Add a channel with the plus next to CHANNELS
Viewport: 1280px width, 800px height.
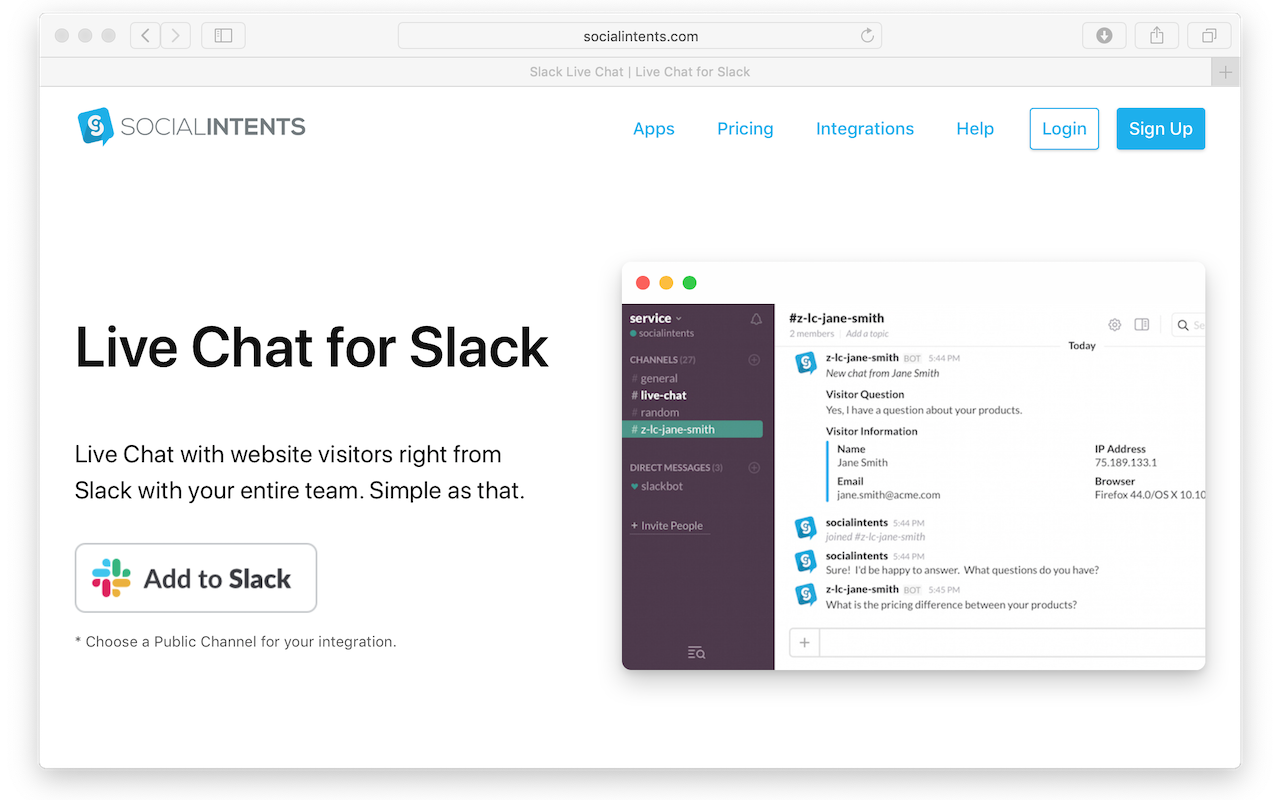(x=754, y=360)
